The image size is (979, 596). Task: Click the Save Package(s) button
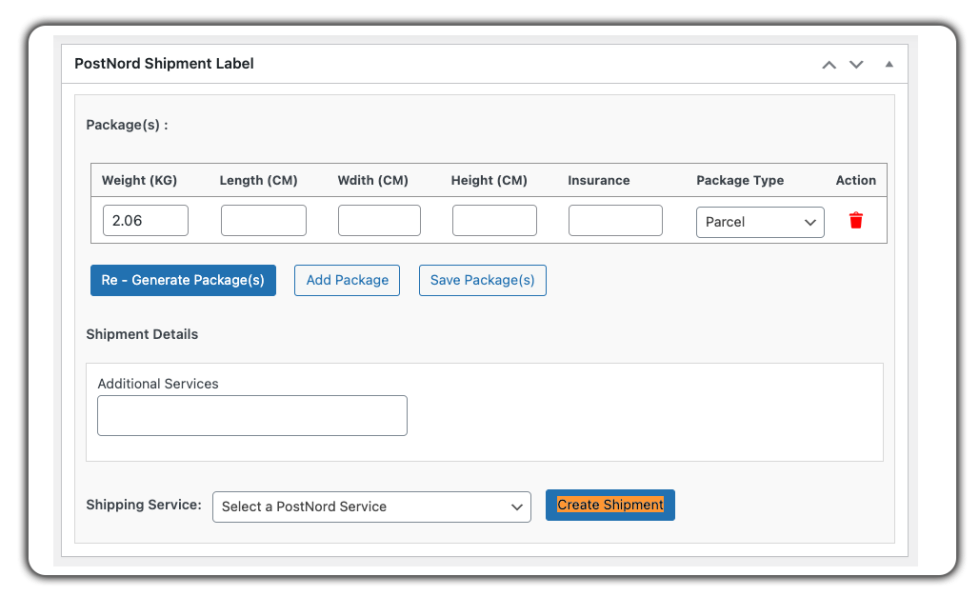pyautogui.click(x=483, y=280)
